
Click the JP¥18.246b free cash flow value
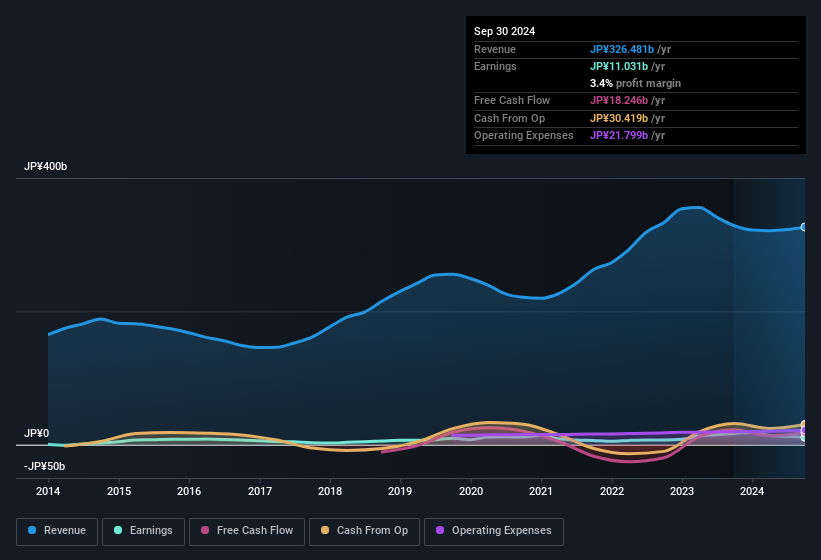[619, 100]
